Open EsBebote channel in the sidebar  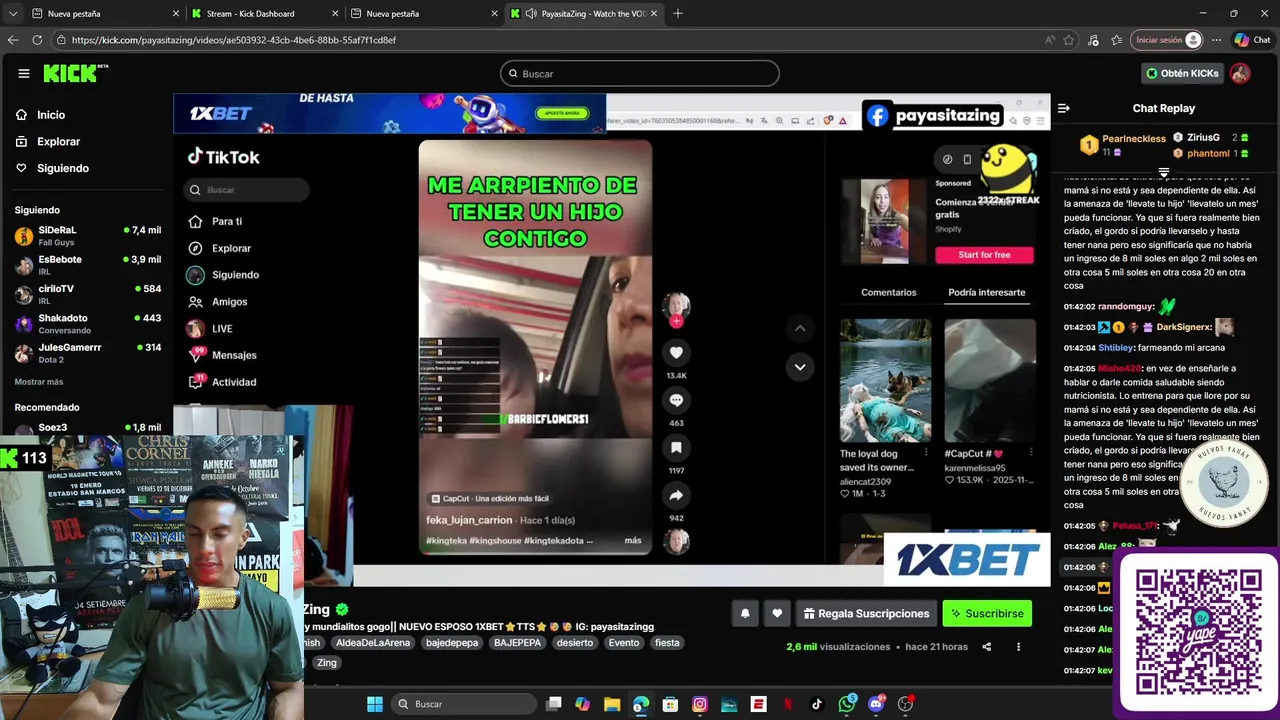(x=88, y=265)
